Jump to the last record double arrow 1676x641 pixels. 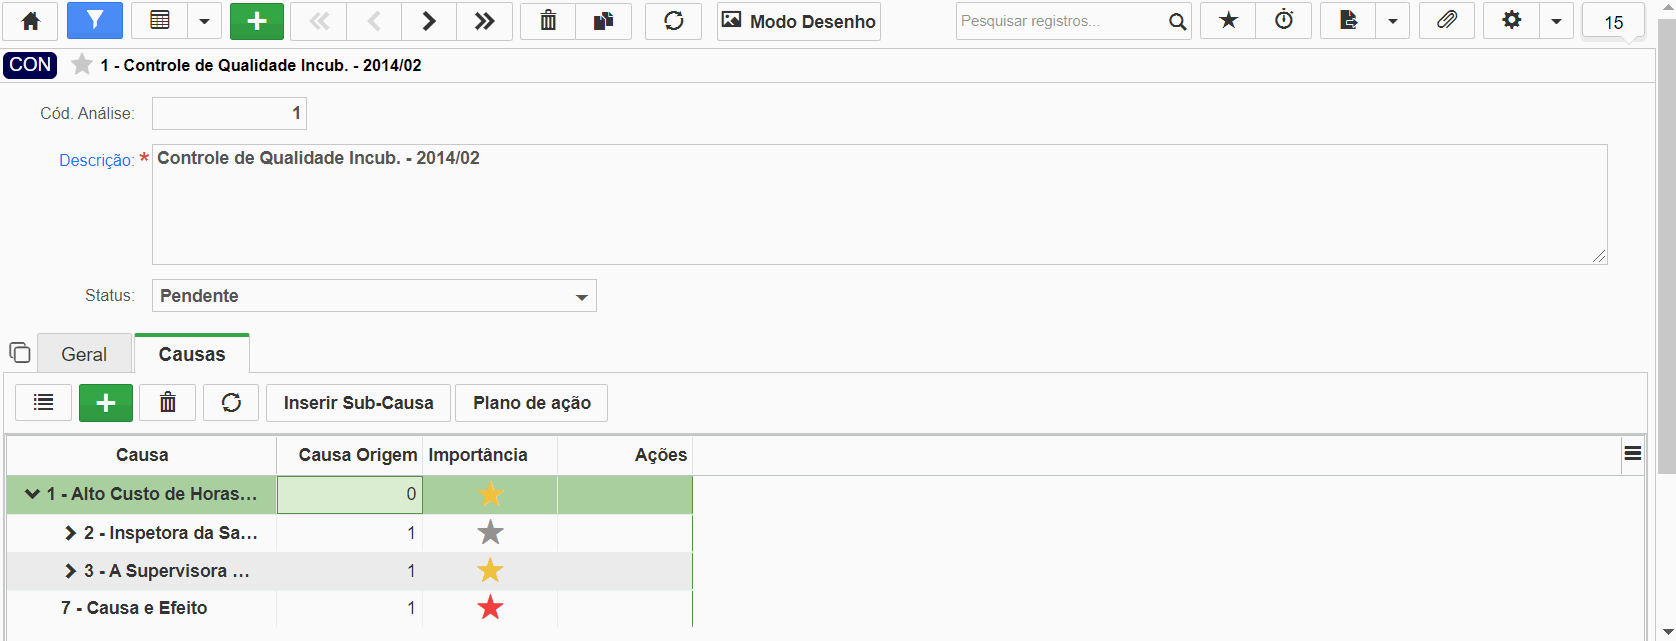click(x=485, y=21)
